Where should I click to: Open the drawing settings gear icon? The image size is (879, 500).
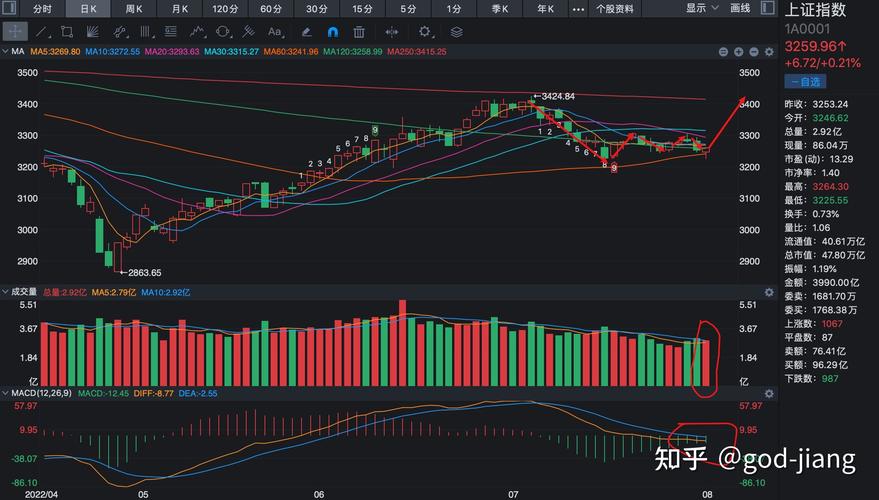click(425, 32)
